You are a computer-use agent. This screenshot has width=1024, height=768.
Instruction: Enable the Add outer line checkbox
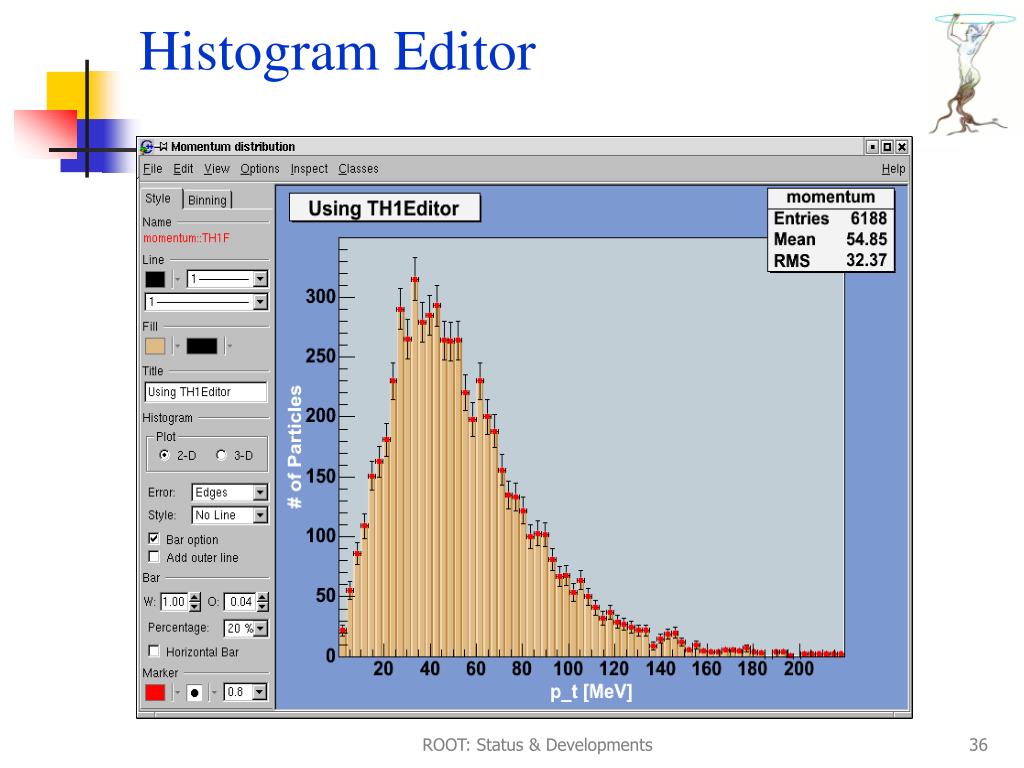point(154,557)
